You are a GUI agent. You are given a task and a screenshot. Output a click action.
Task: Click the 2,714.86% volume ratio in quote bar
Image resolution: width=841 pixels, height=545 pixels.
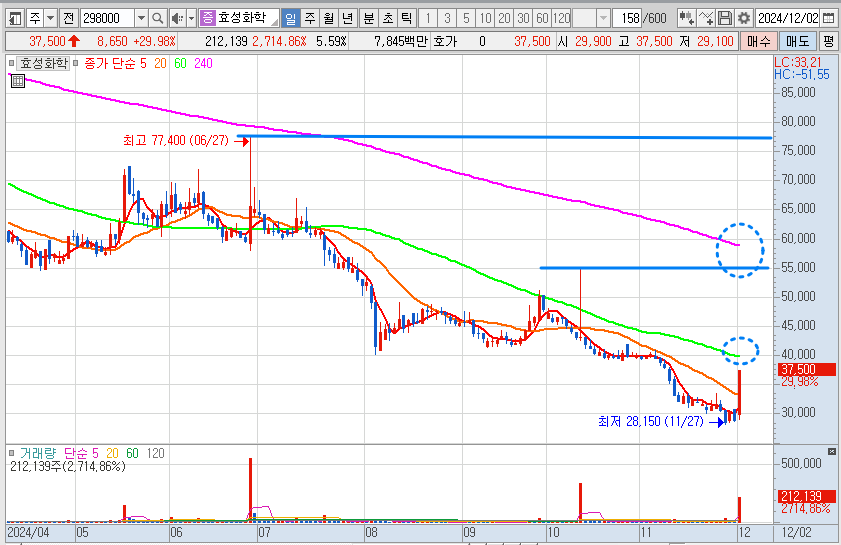(x=279, y=41)
